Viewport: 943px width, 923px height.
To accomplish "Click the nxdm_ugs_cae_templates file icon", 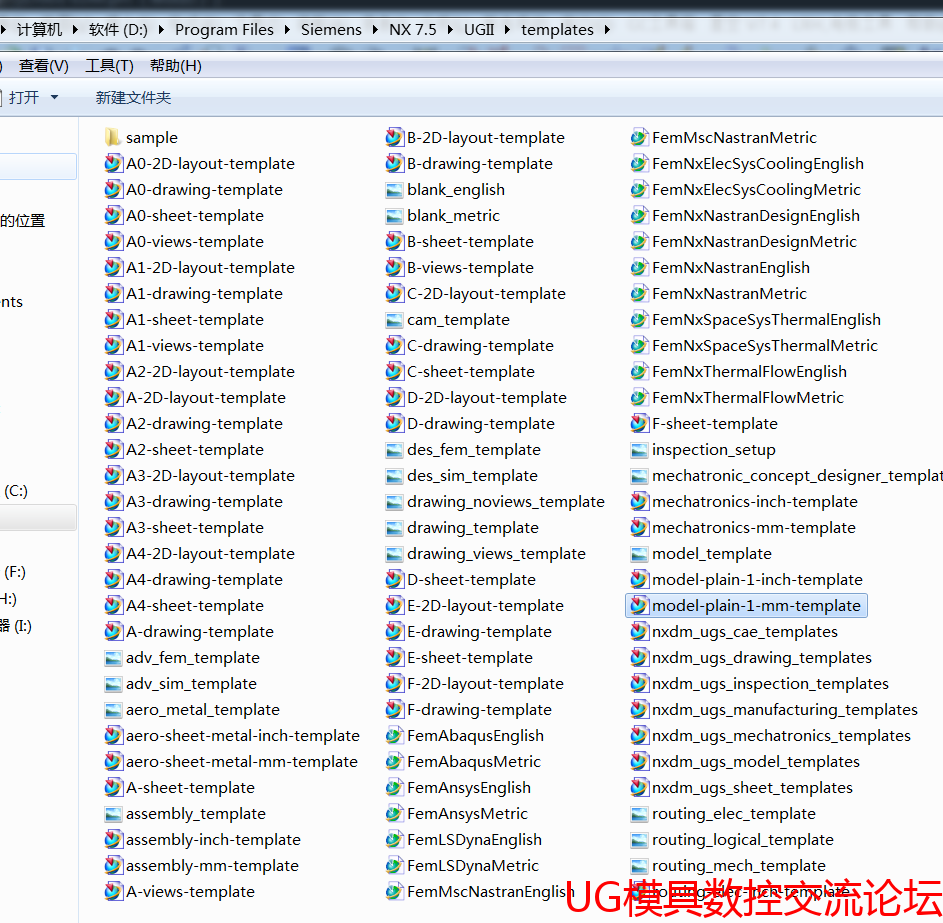I will (639, 631).
